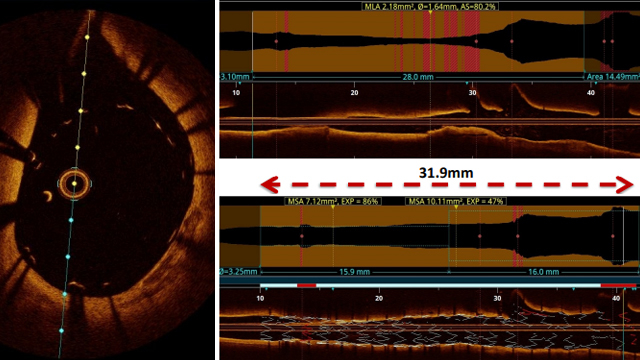Click the 28.0 mm length label
This screenshot has height=360, width=640.
click(418, 77)
